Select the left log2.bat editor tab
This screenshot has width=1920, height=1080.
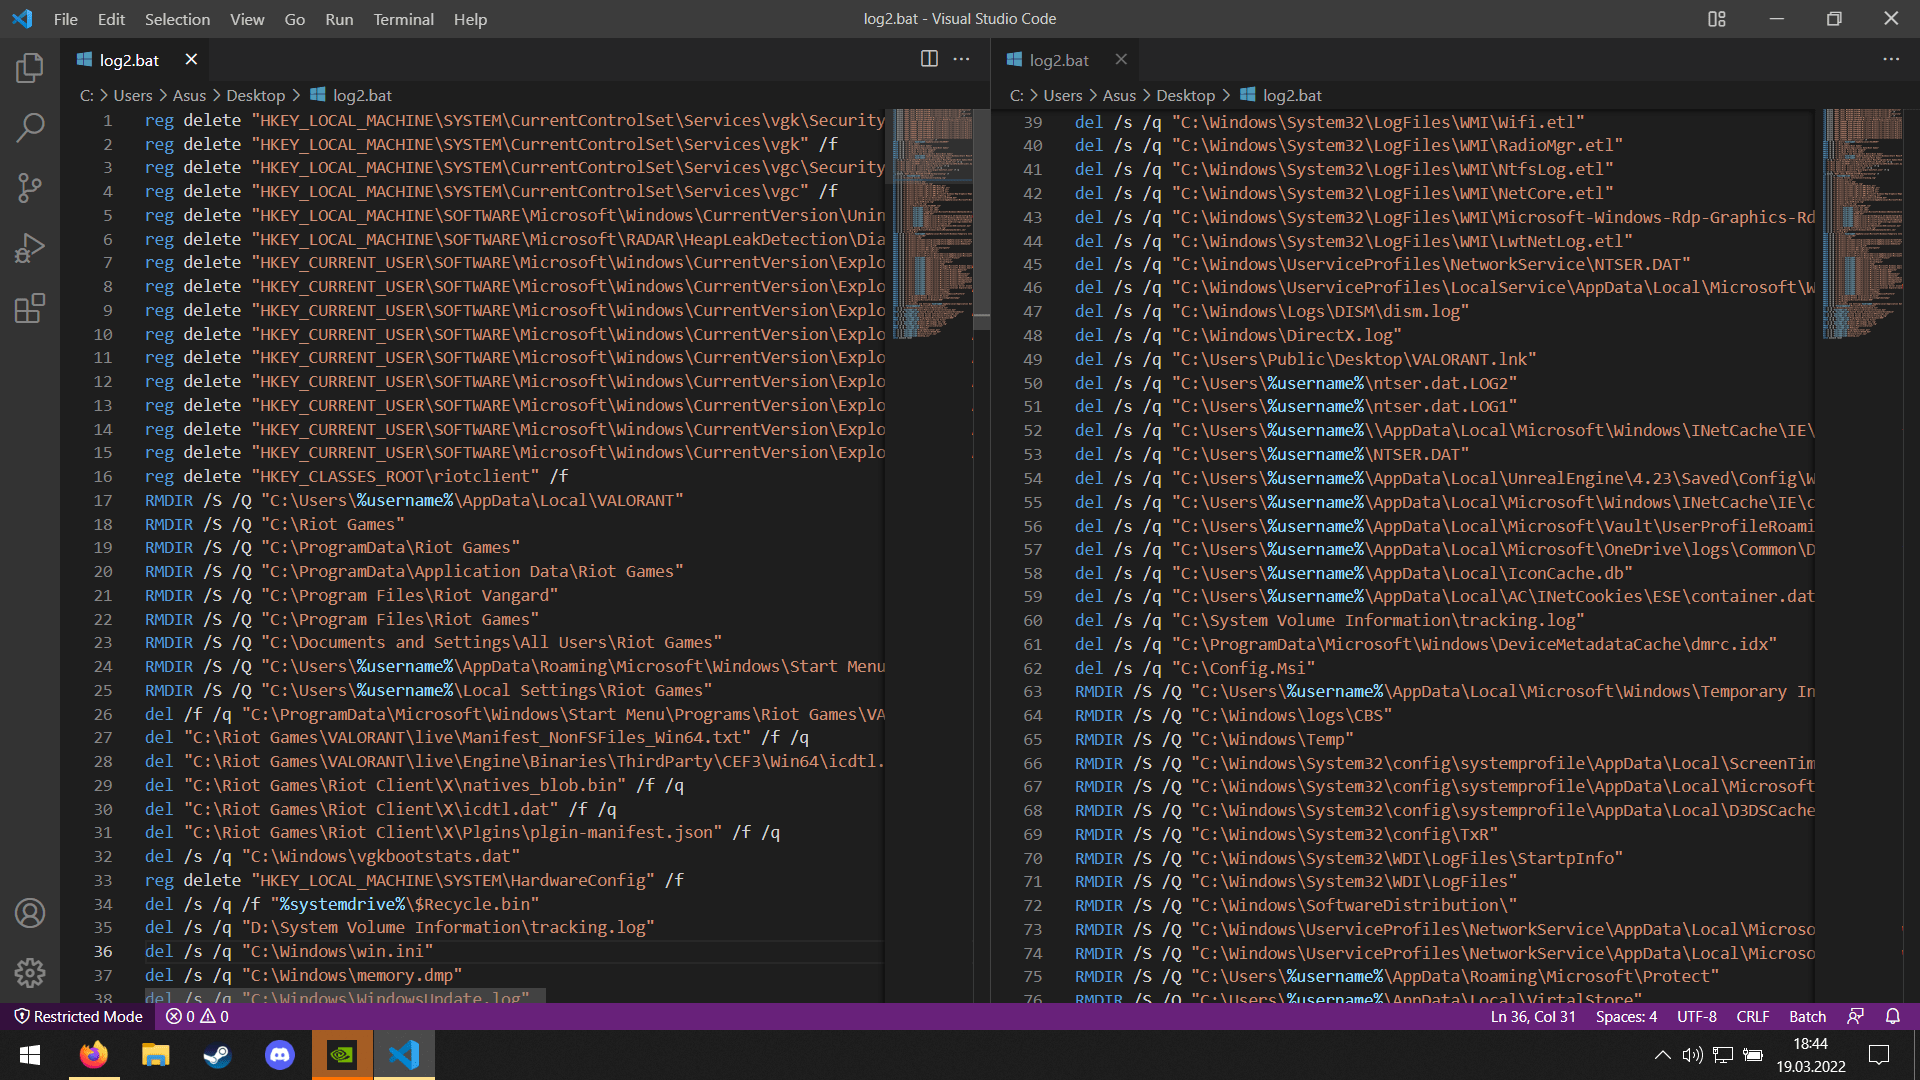(x=136, y=60)
